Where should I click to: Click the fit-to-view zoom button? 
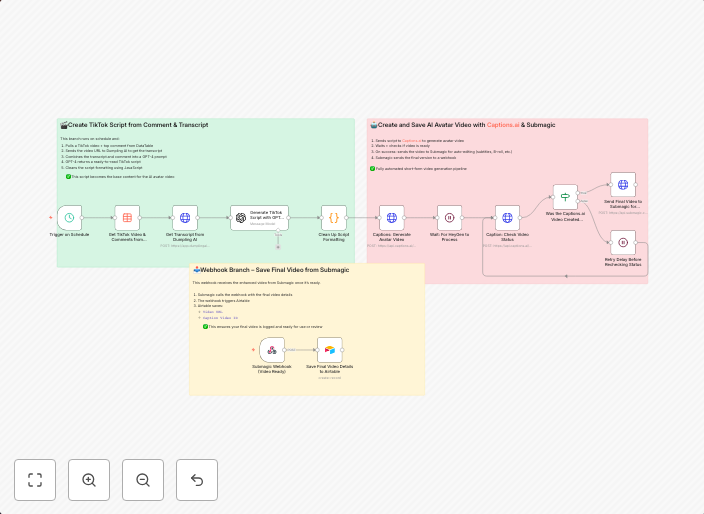pyautogui.click(x=35, y=480)
